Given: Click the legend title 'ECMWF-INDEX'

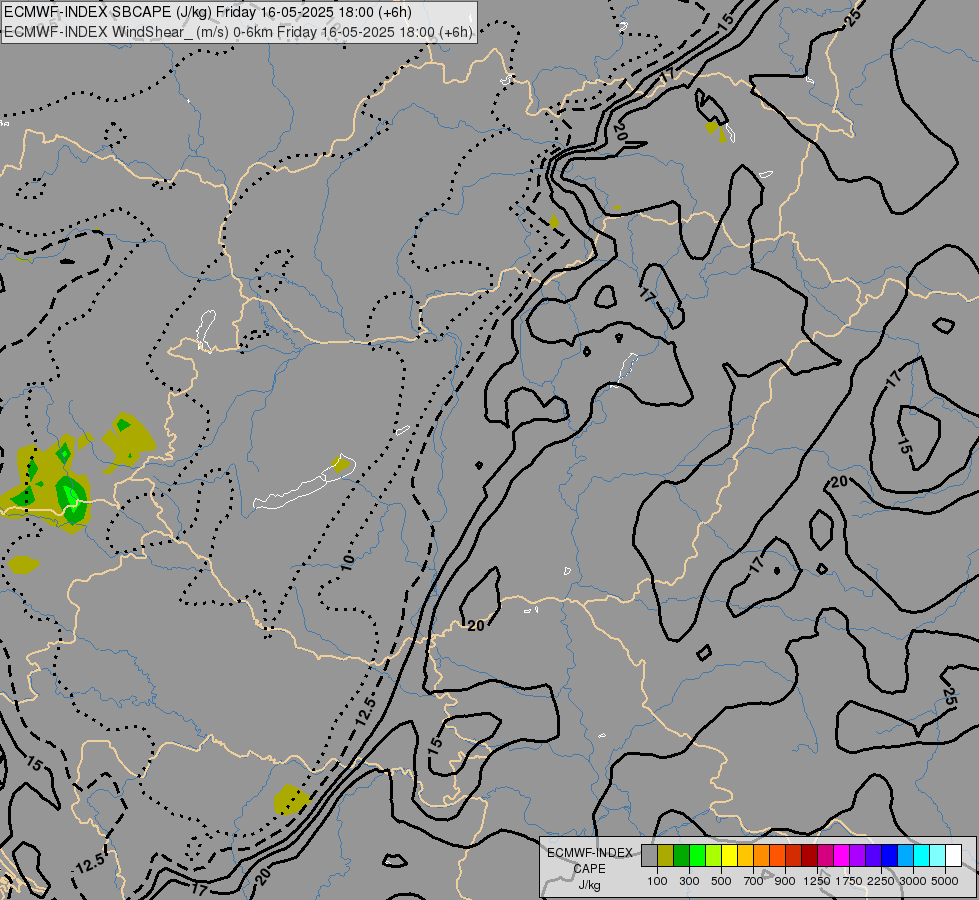Looking at the screenshot, I should [x=589, y=853].
